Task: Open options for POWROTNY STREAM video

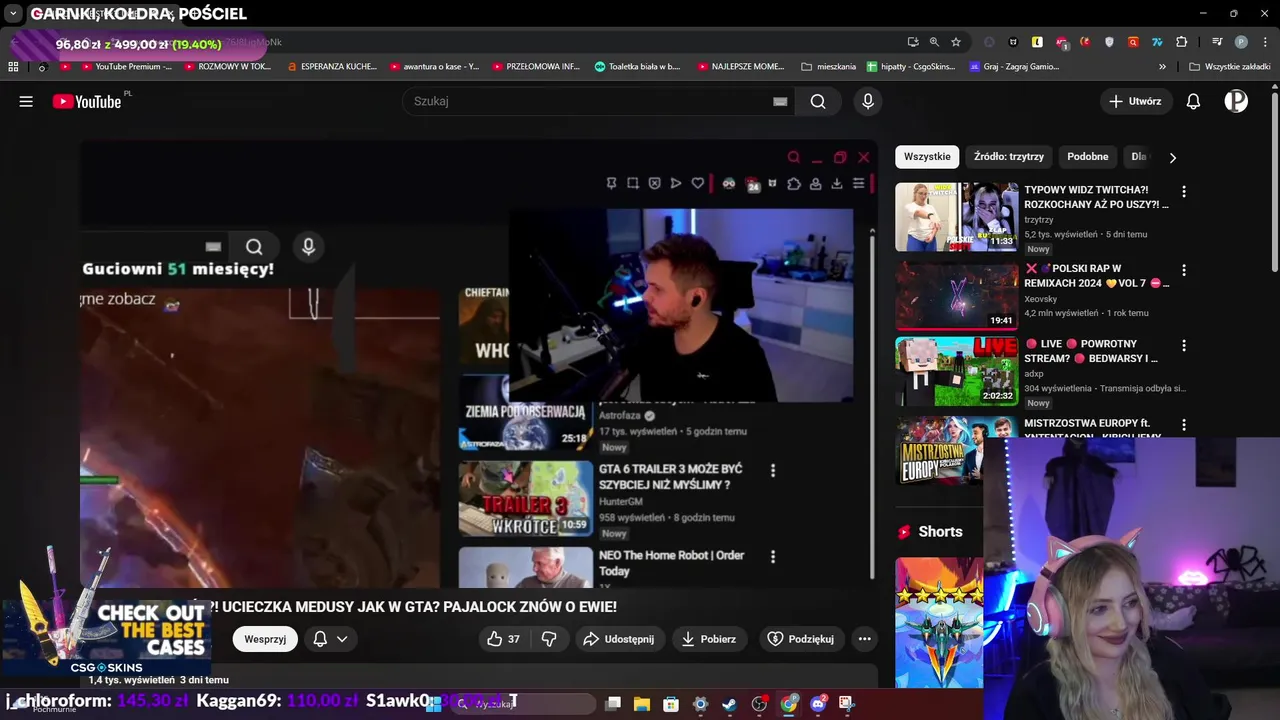Action: pyautogui.click(x=1184, y=345)
